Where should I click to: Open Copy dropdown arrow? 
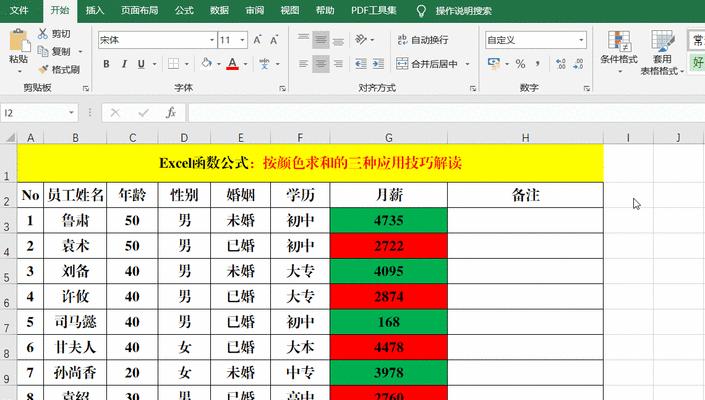pyautogui.click(x=80, y=52)
